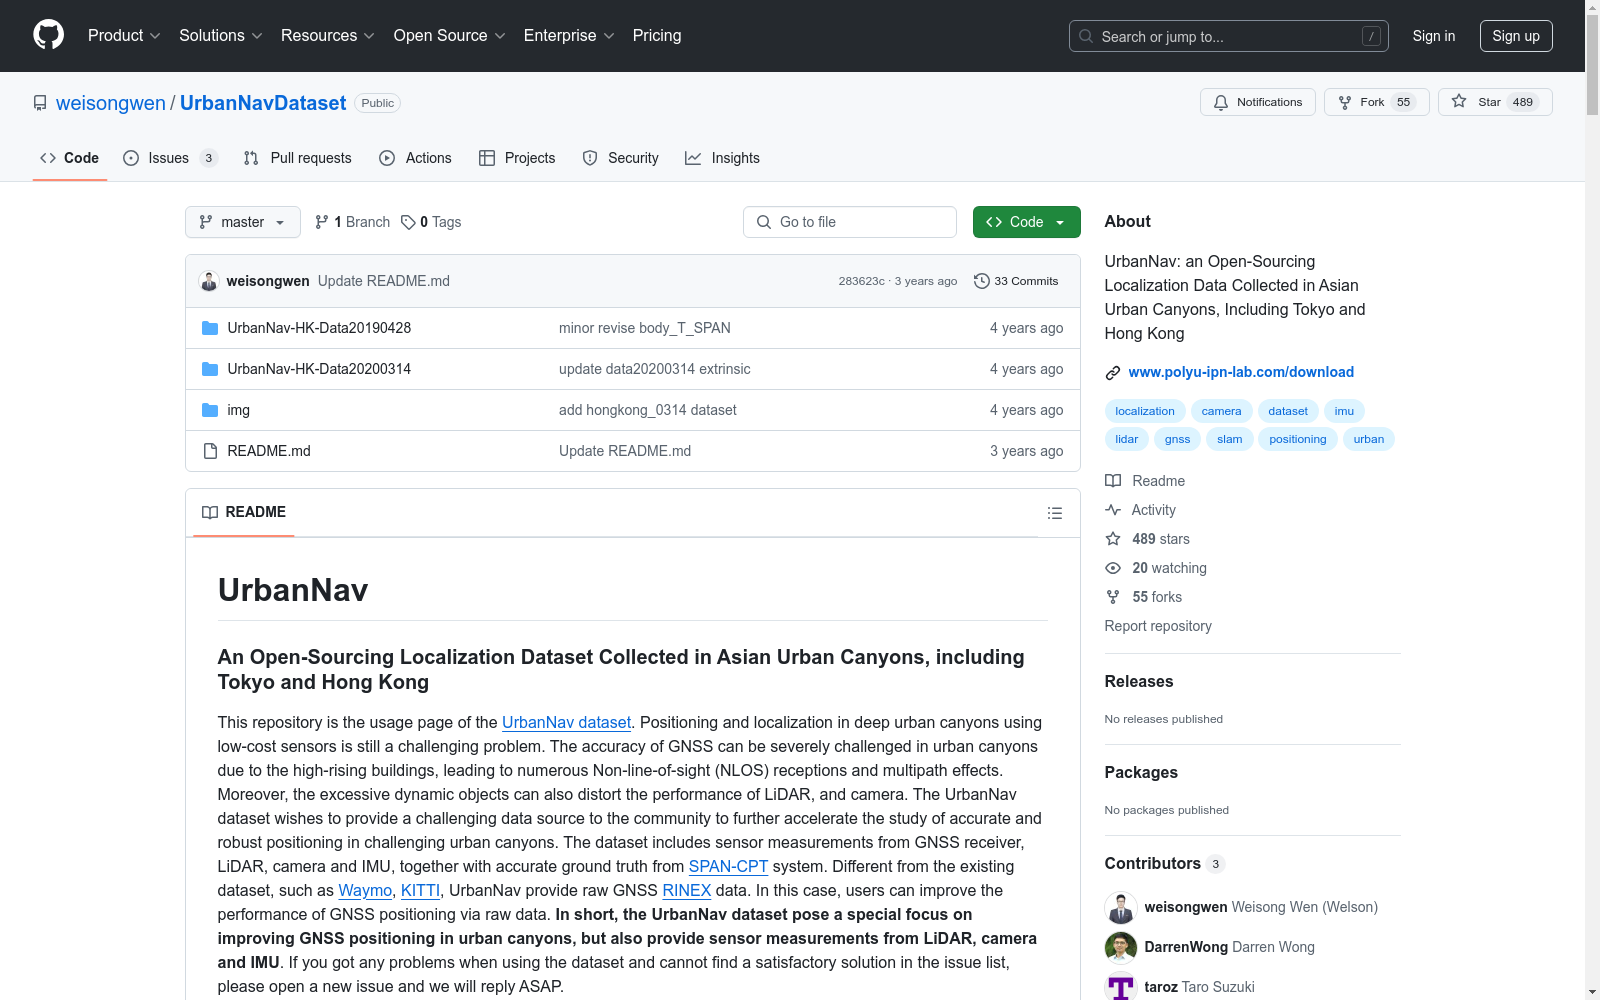Expand the Product menu
The width and height of the screenshot is (1600, 1000).
(124, 36)
